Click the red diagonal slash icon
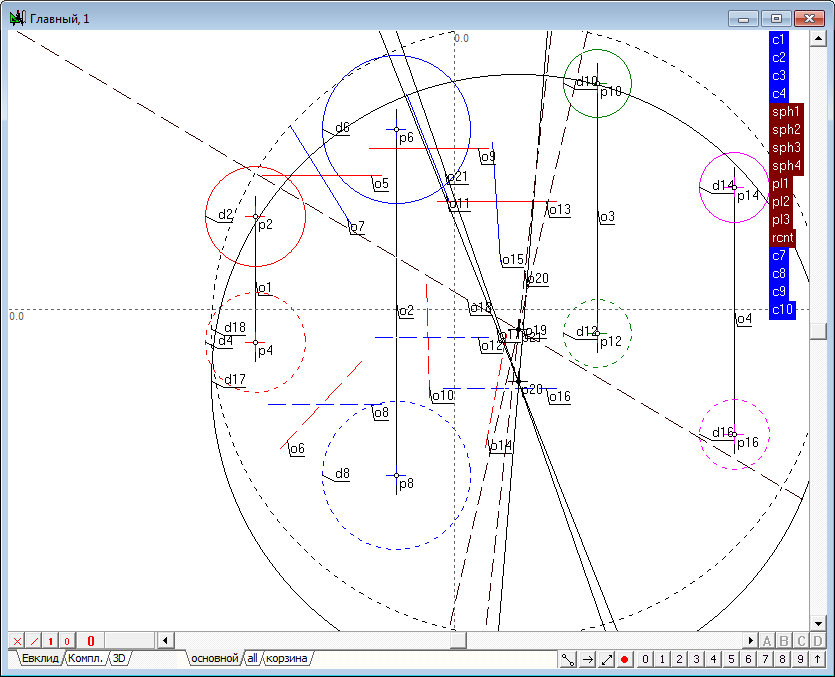The height and width of the screenshot is (677, 835). coord(34,641)
